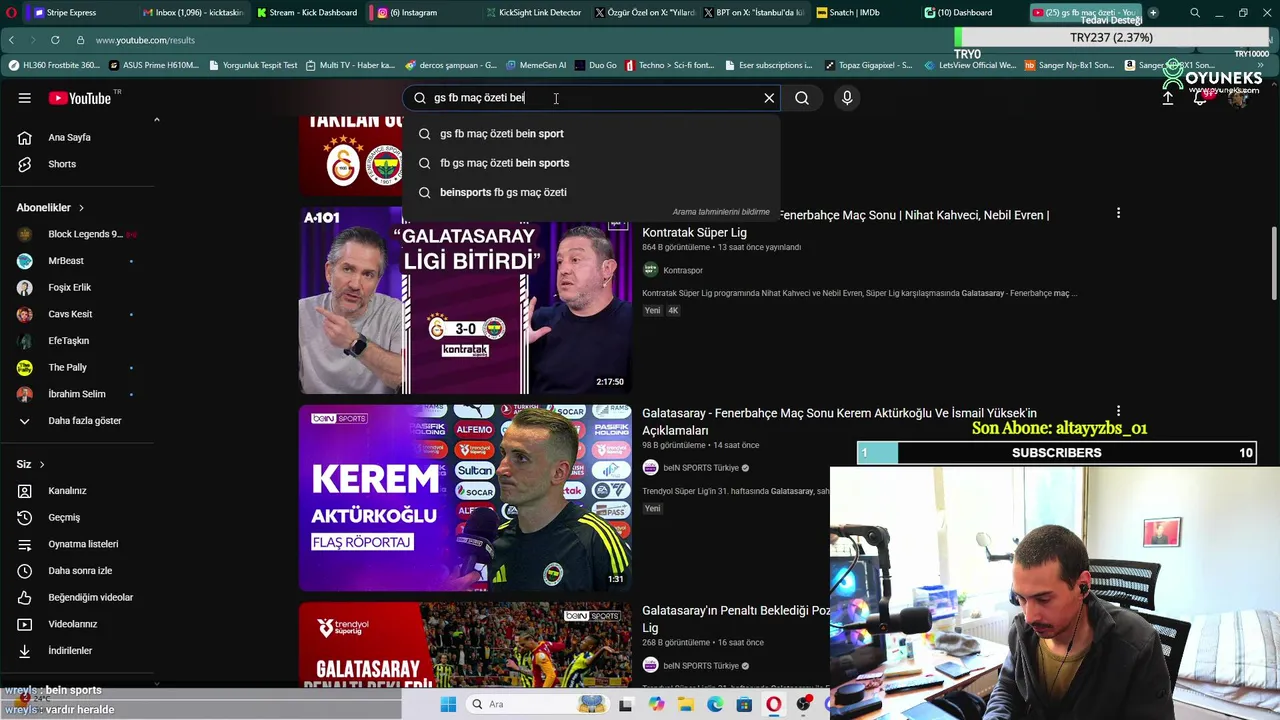Open the Multi TV bookmark
This screenshot has height=720, width=1280.
tap(350, 65)
